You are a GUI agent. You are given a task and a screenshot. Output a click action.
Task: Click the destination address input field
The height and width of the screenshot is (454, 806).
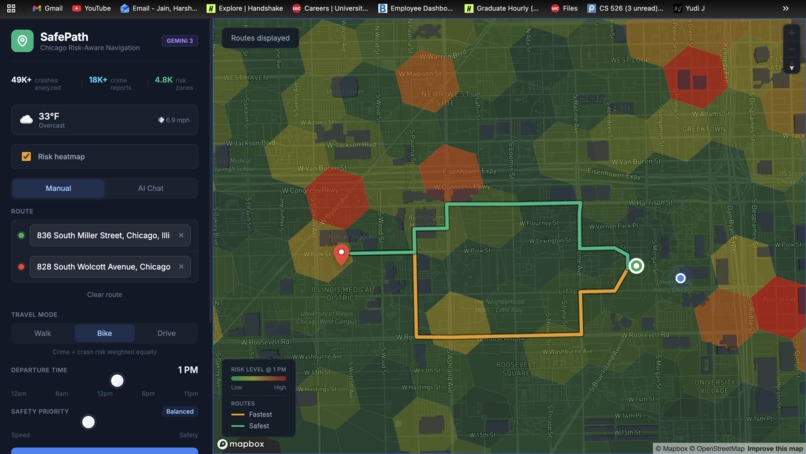click(x=110, y=266)
